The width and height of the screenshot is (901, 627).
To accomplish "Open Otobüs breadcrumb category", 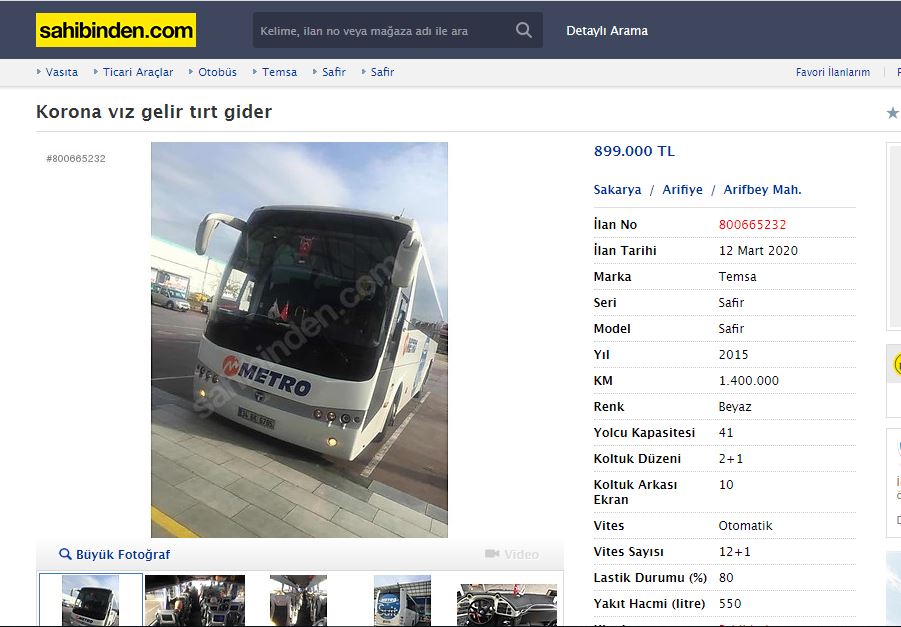I will [217, 72].
